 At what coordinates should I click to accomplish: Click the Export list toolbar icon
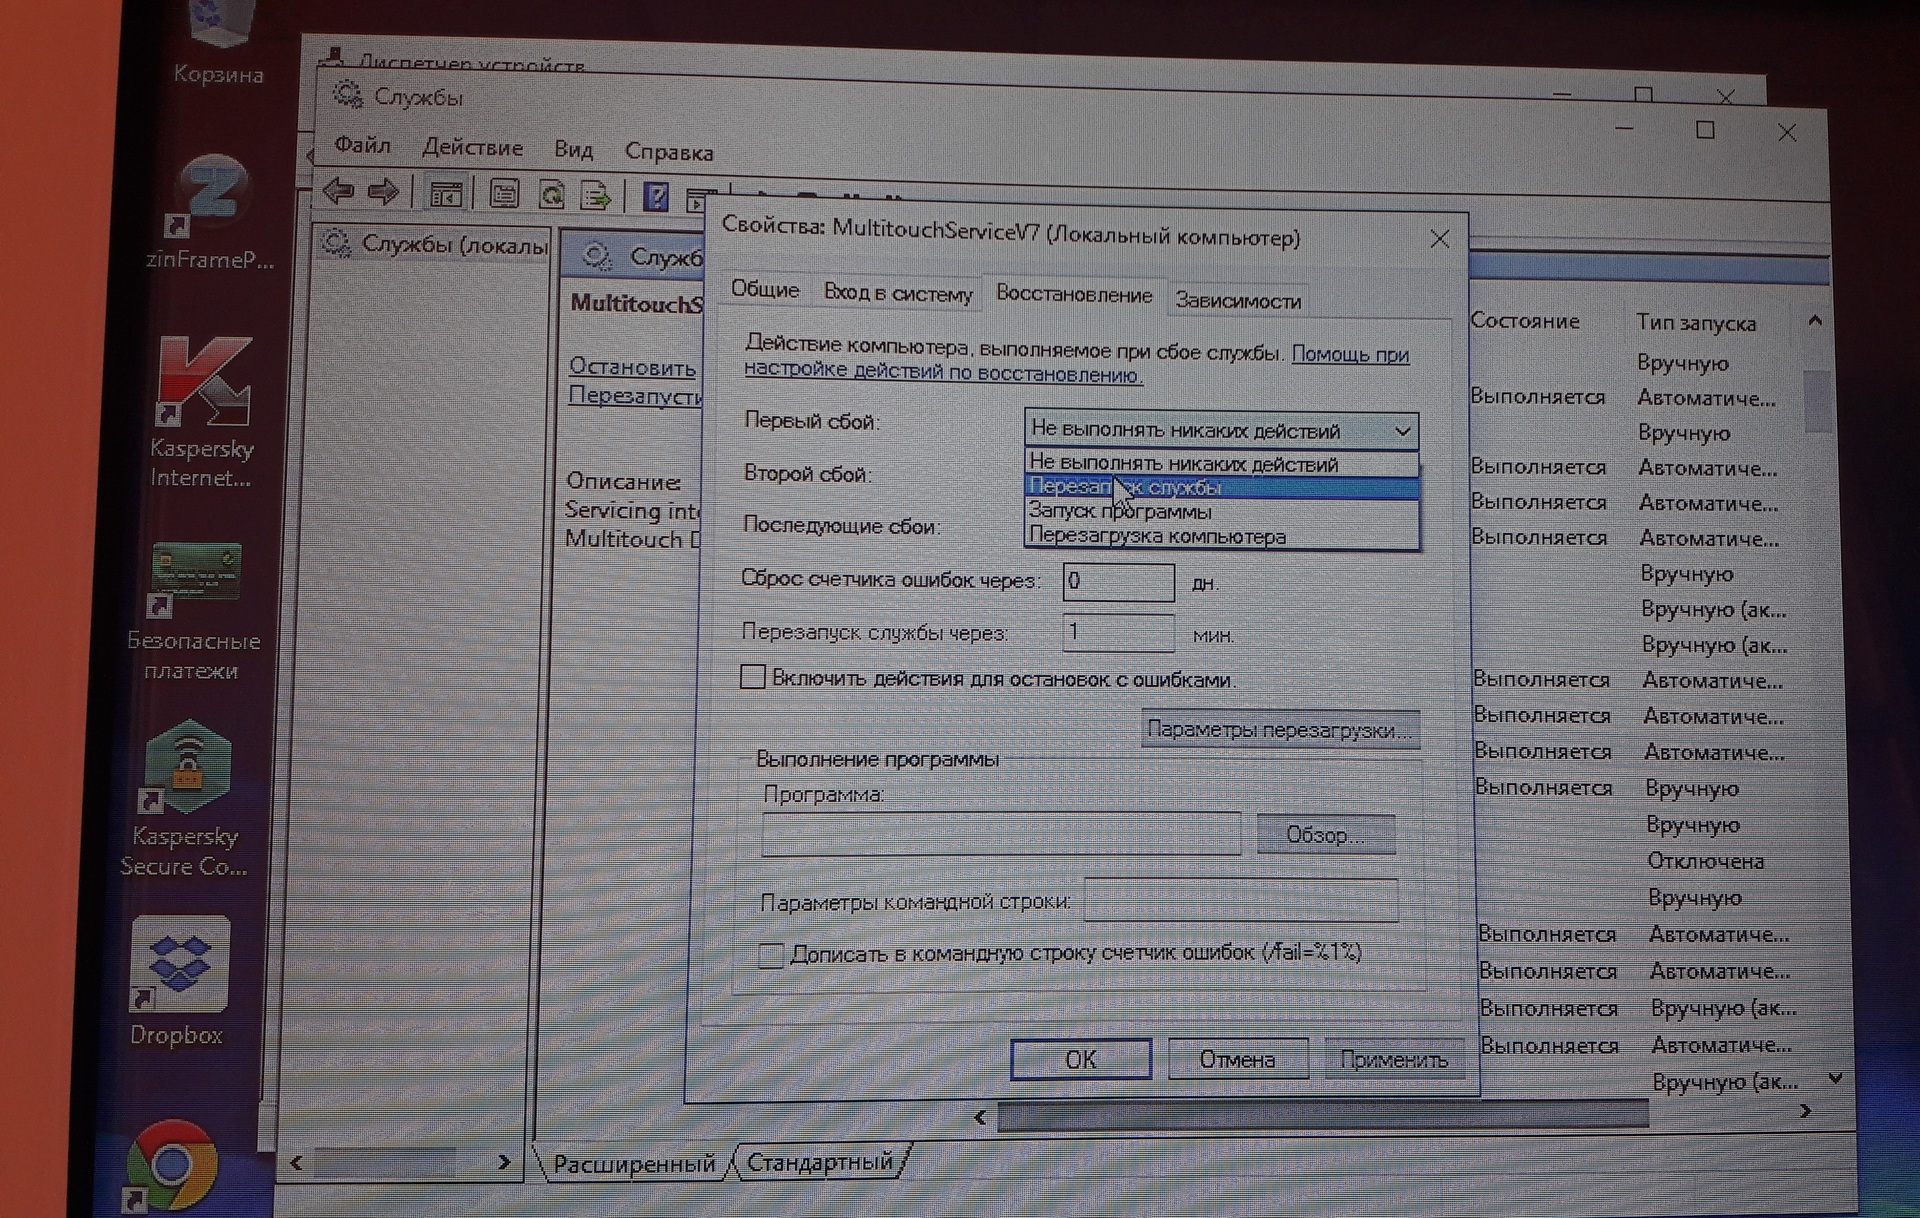596,195
